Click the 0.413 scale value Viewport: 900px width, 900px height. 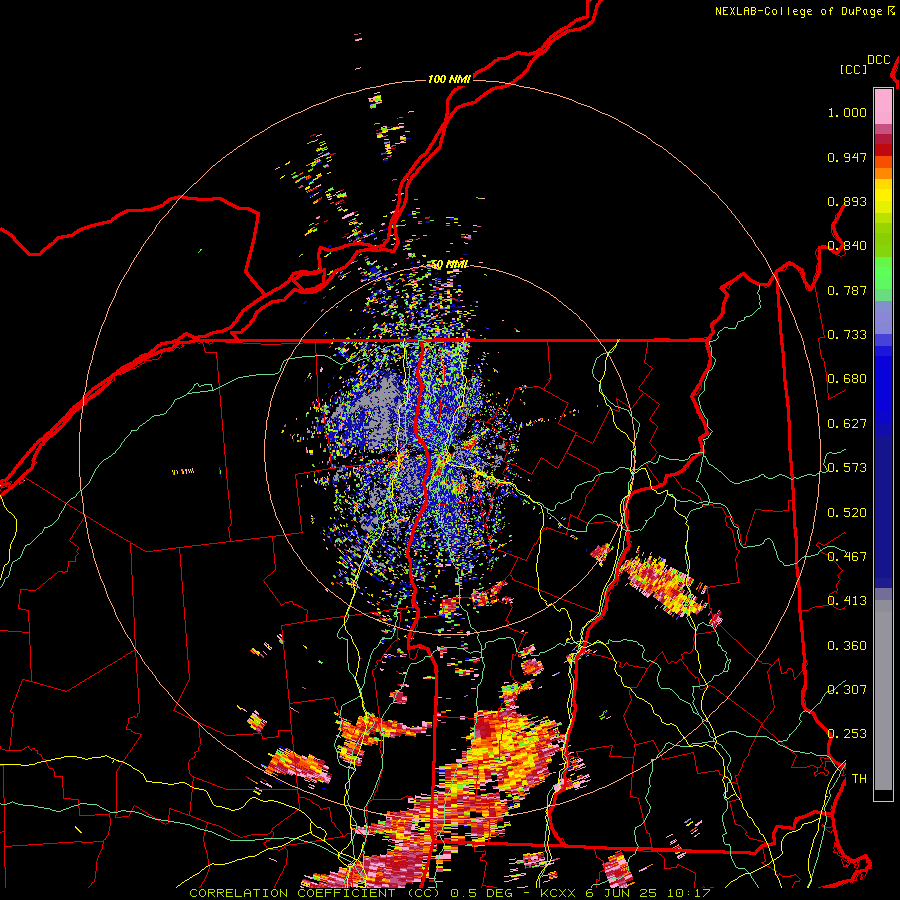coord(847,601)
